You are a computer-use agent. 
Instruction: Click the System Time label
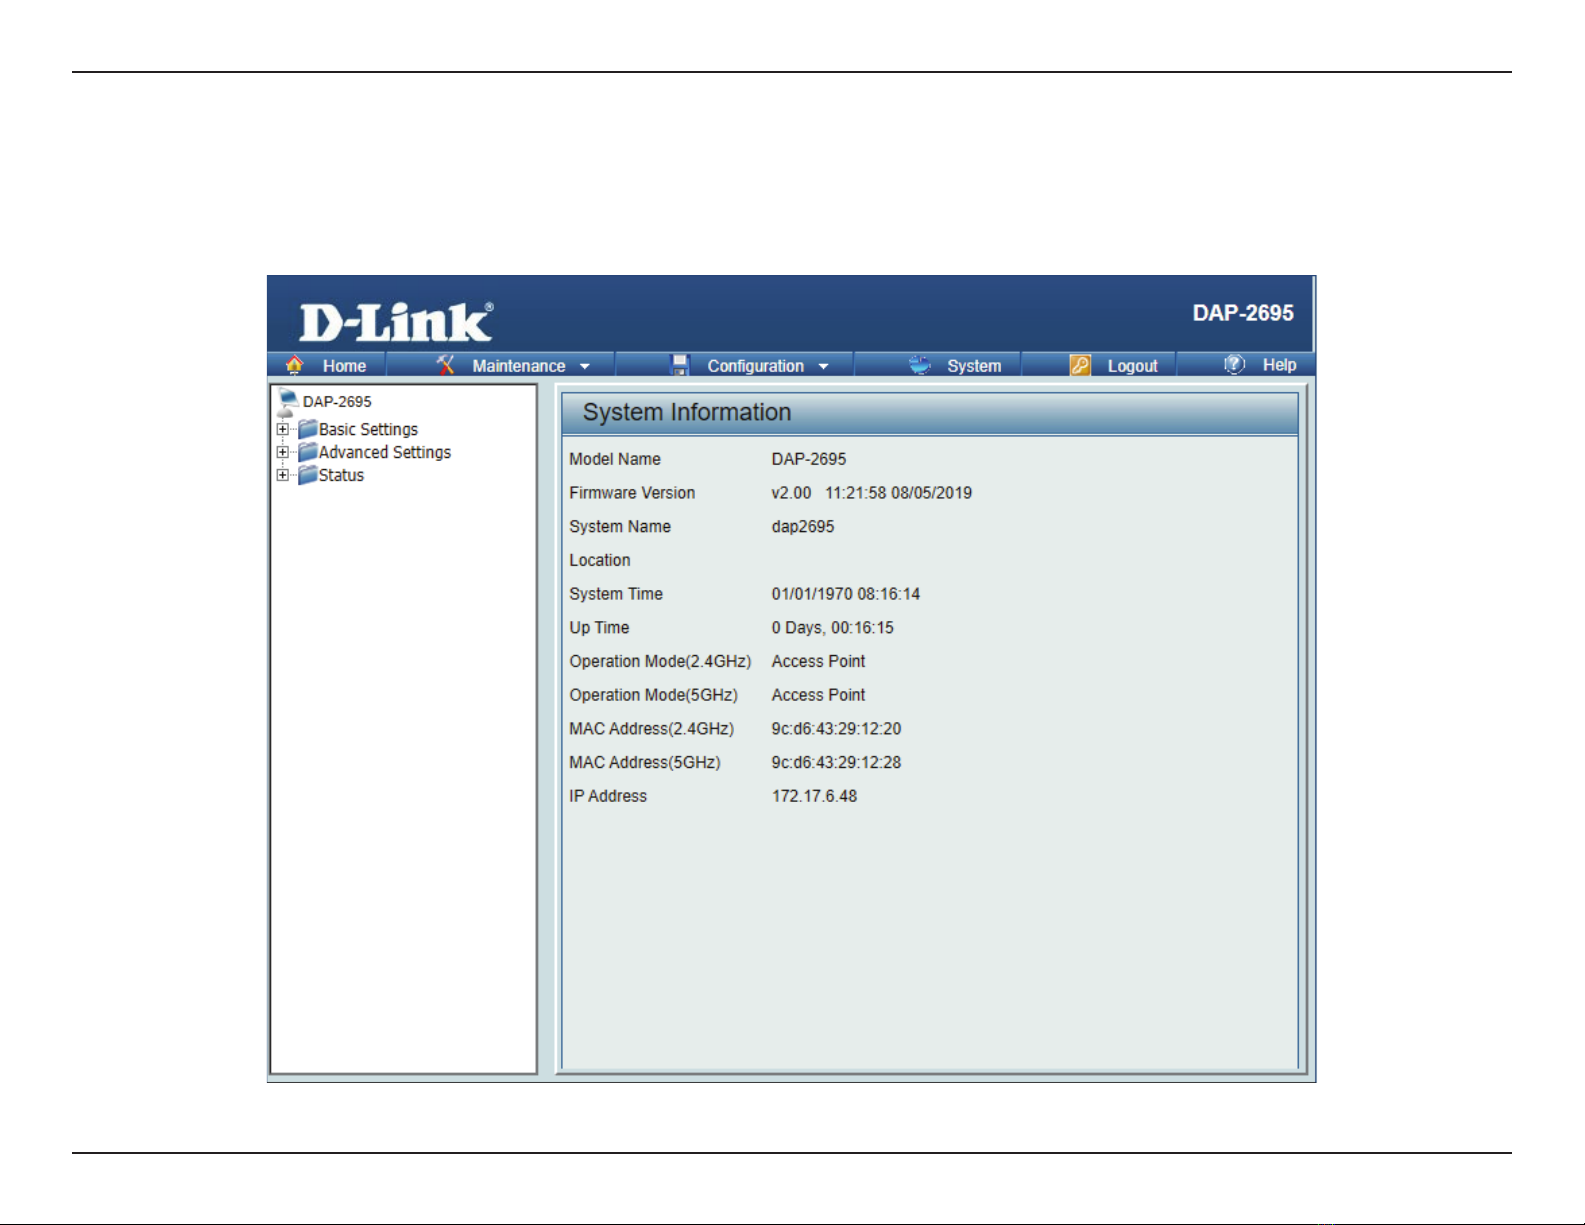[x=616, y=594]
